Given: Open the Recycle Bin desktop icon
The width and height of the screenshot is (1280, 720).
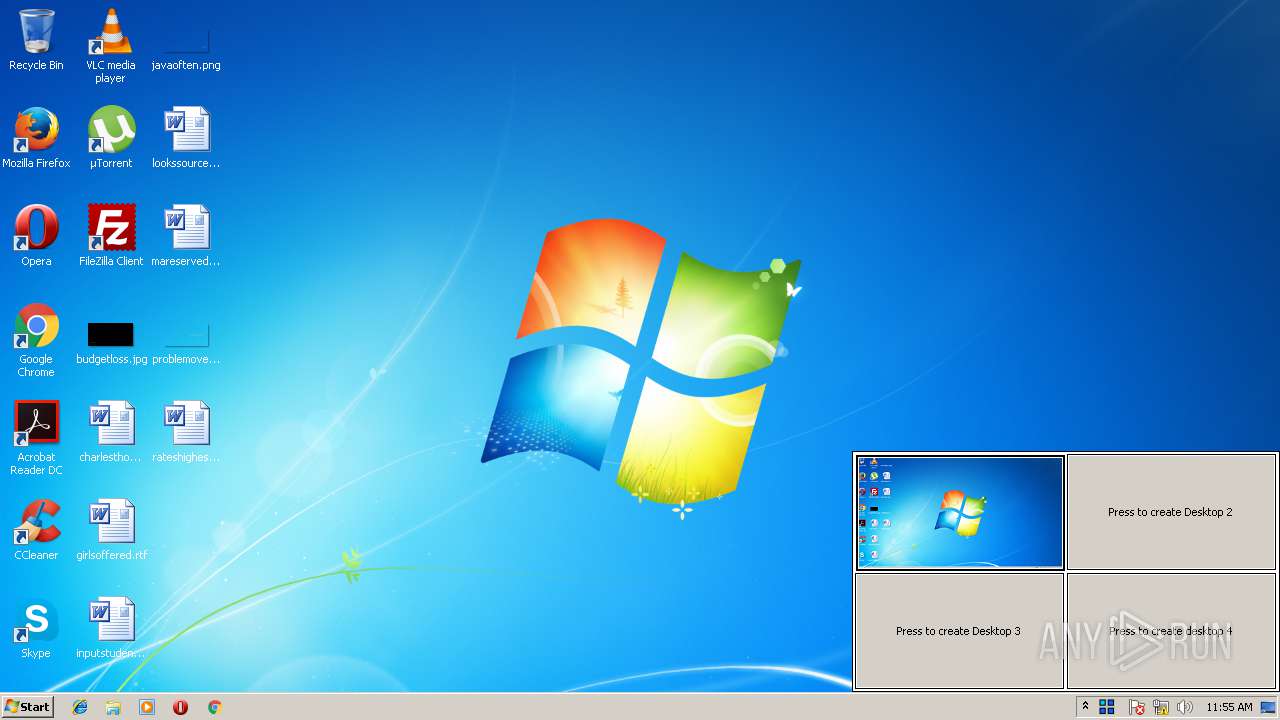Looking at the screenshot, I should click(x=36, y=40).
